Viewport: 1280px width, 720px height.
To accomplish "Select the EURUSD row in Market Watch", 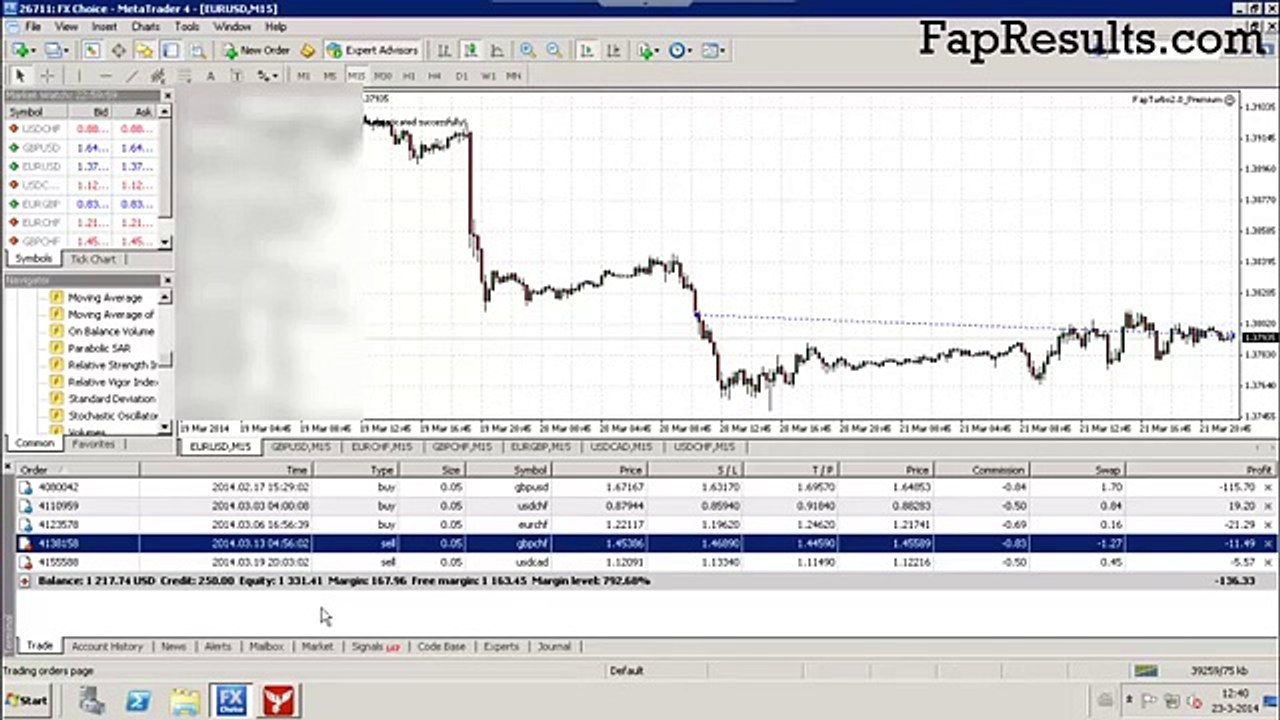I will point(81,167).
